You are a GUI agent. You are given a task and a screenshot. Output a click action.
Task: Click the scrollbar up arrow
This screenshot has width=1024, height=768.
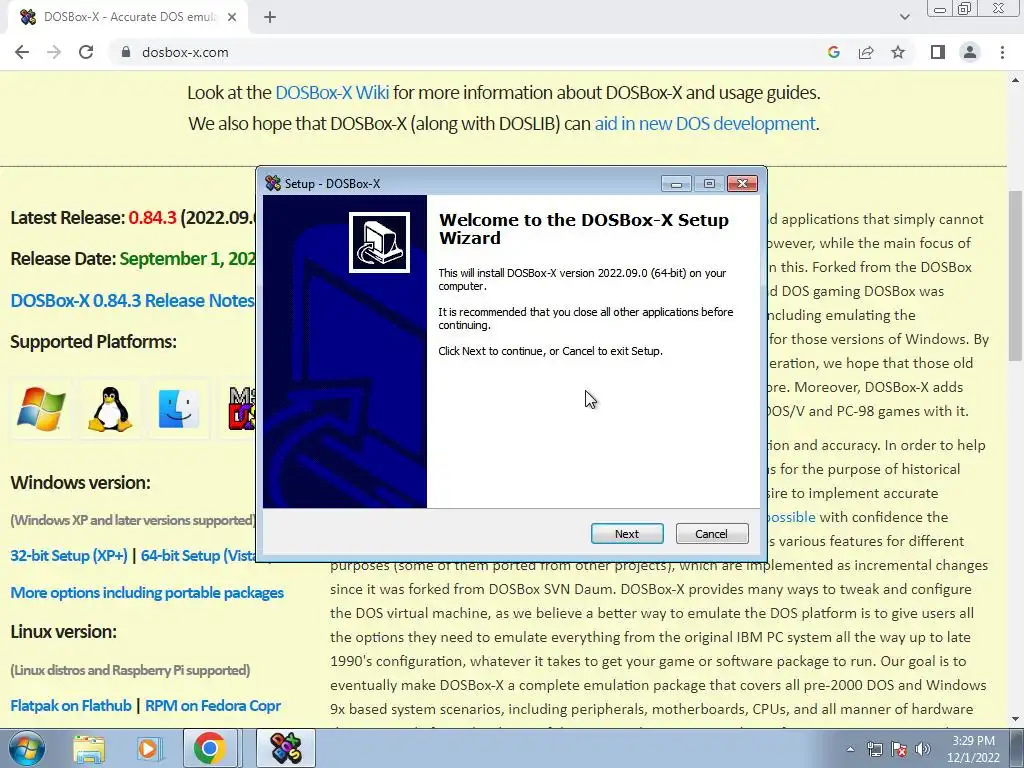click(x=1015, y=80)
